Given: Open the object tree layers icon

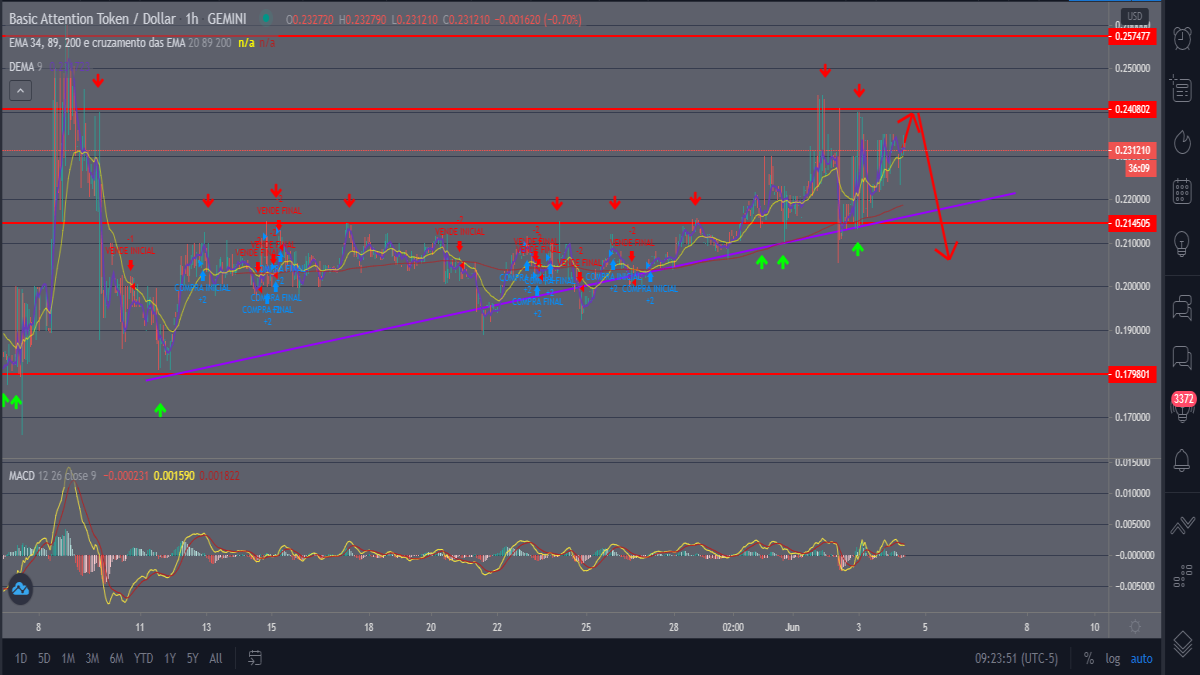Looking at the screenshot, I should [1182, 643].
